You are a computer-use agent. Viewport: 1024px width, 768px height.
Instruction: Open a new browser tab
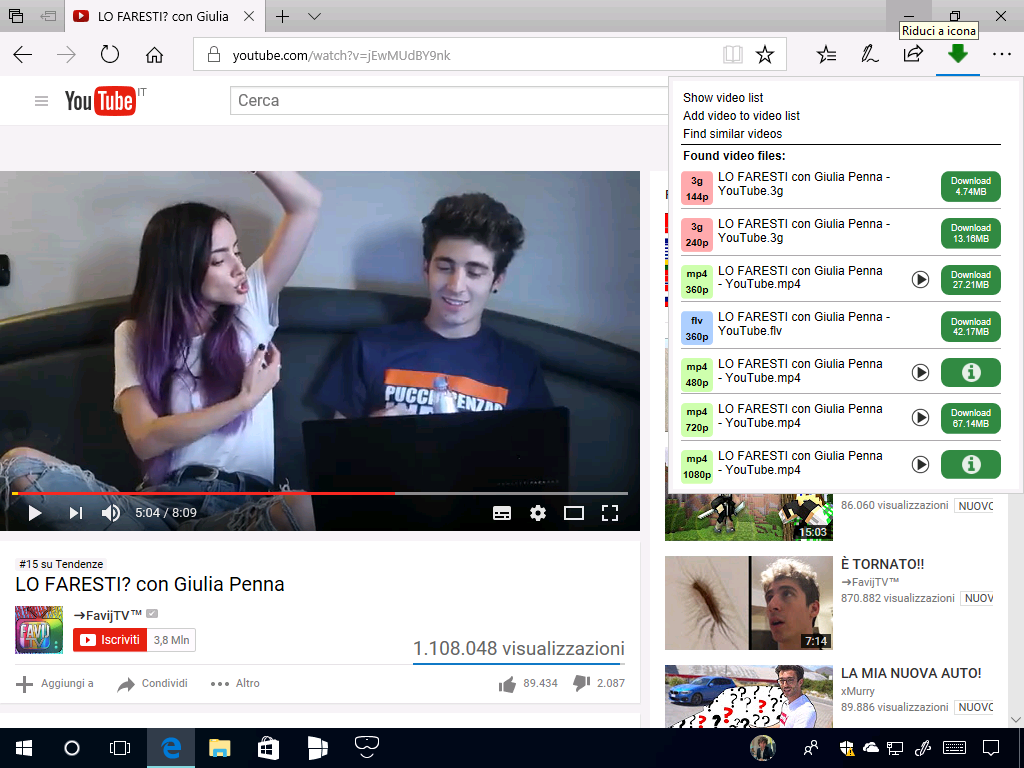[282, 16]
